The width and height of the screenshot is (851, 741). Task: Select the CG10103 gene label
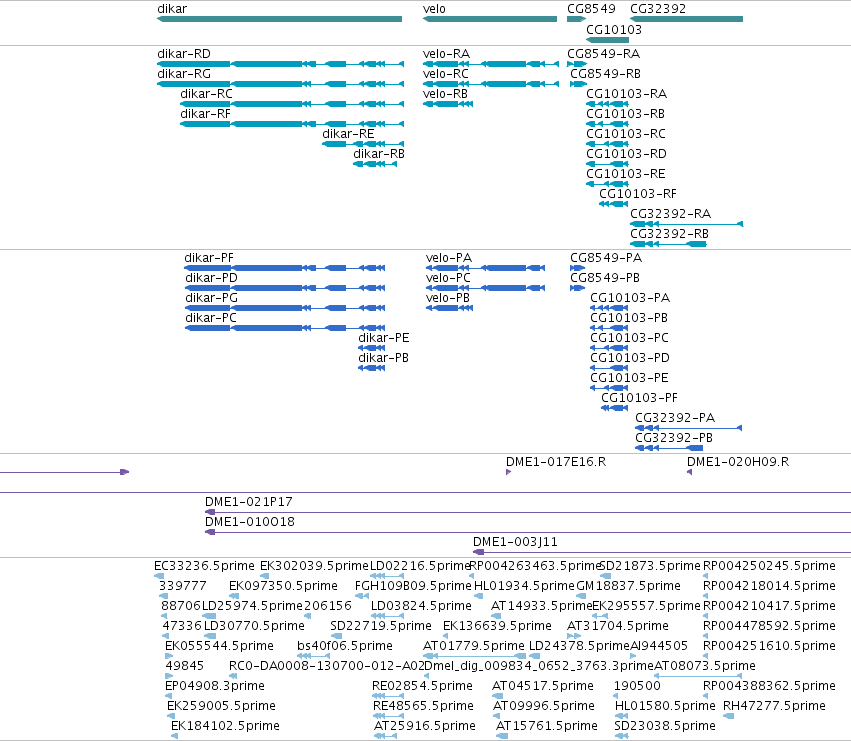tap(614, 29)
